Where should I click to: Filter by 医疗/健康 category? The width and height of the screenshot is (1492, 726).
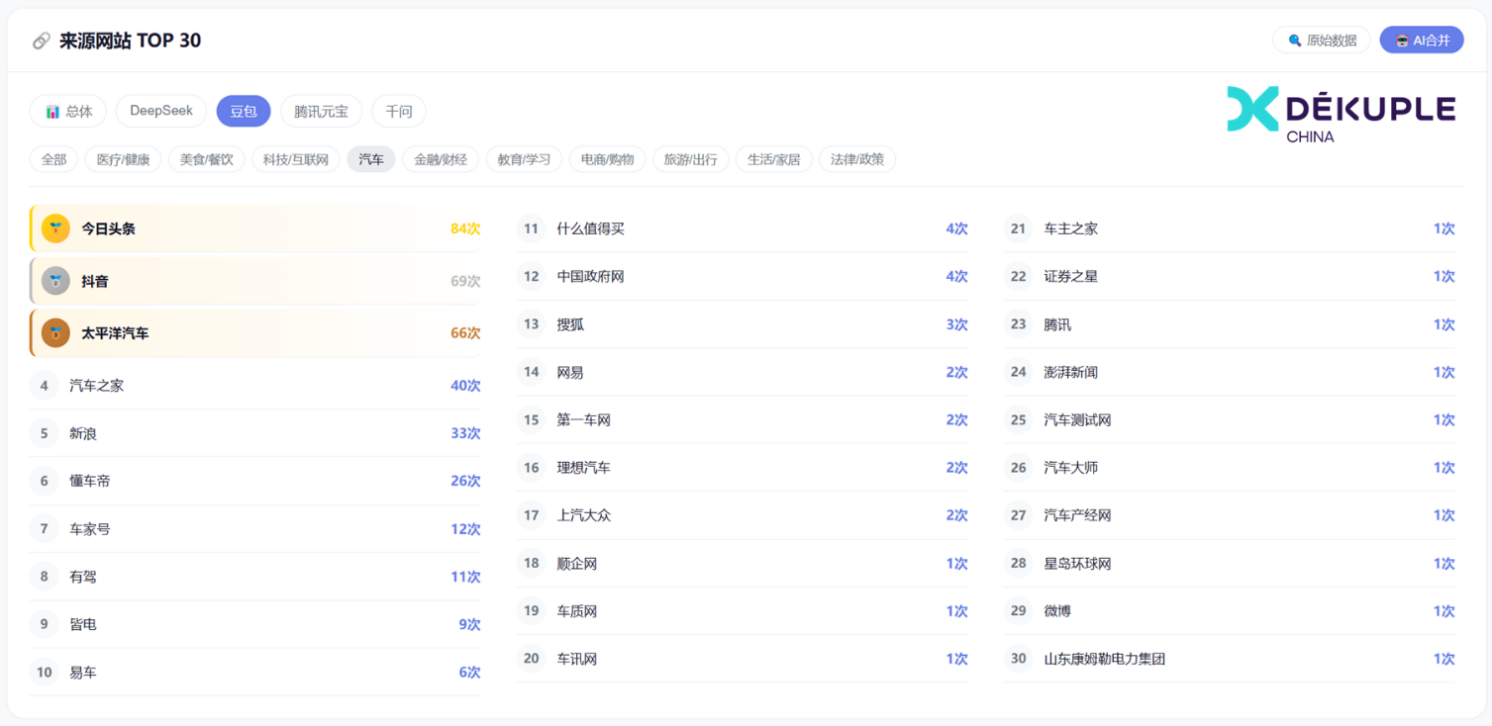point(123,159)
